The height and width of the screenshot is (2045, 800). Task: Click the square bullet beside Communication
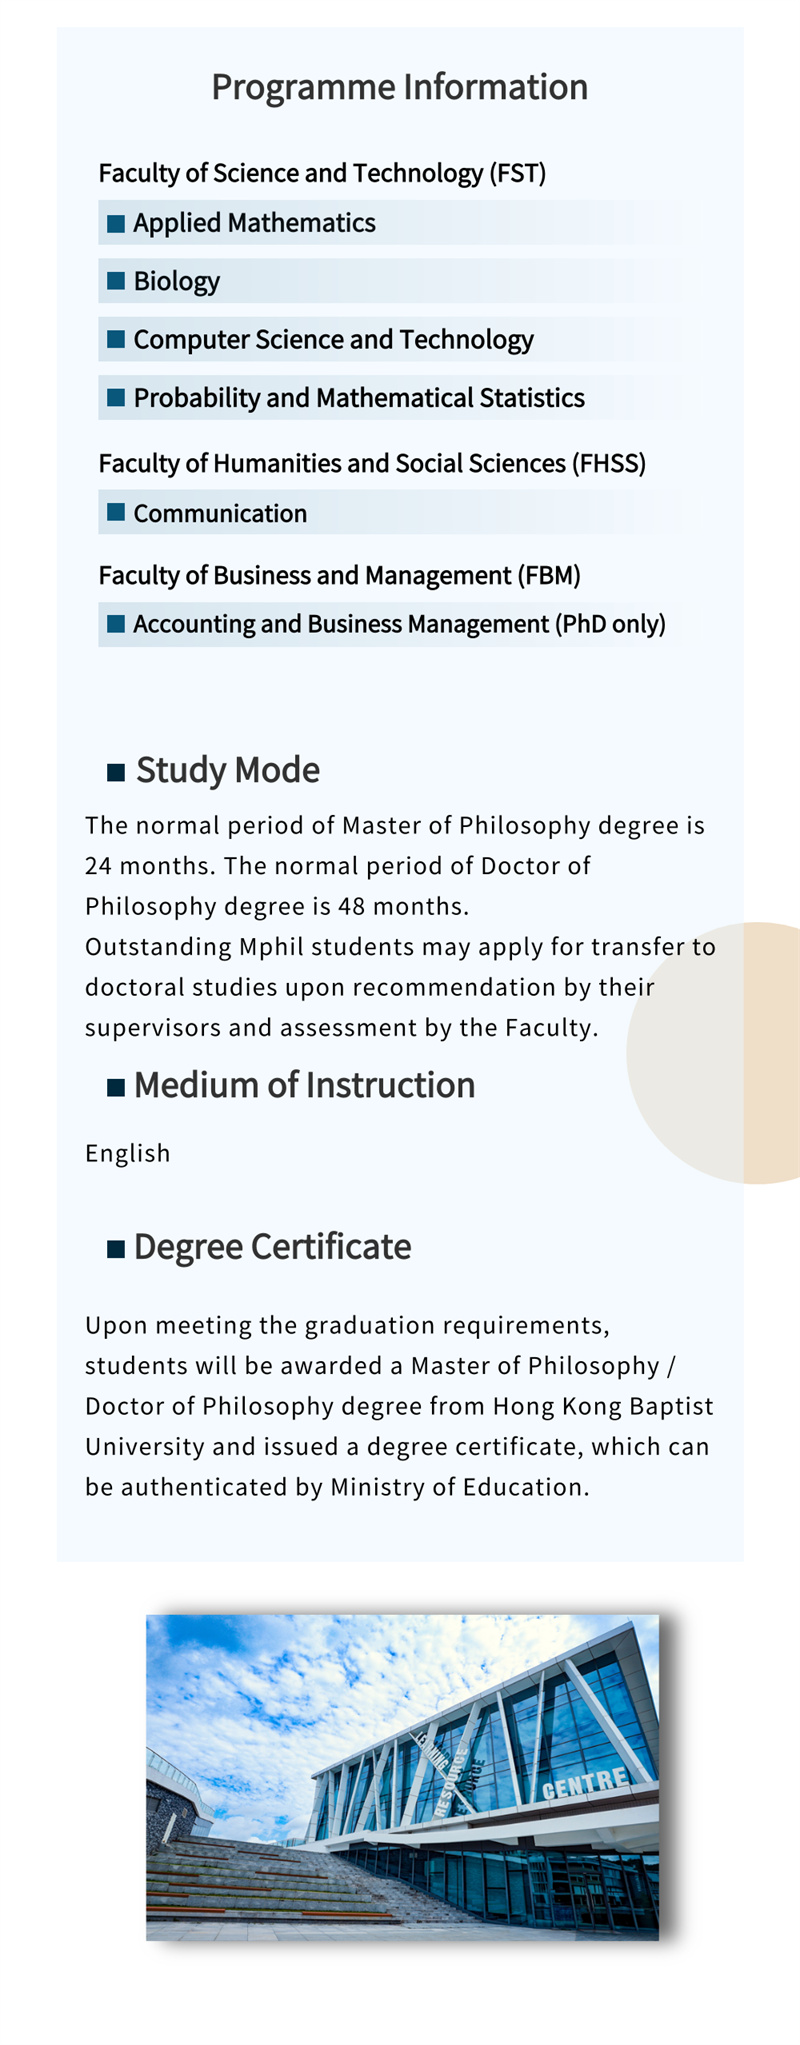click(x=116, y=513)
